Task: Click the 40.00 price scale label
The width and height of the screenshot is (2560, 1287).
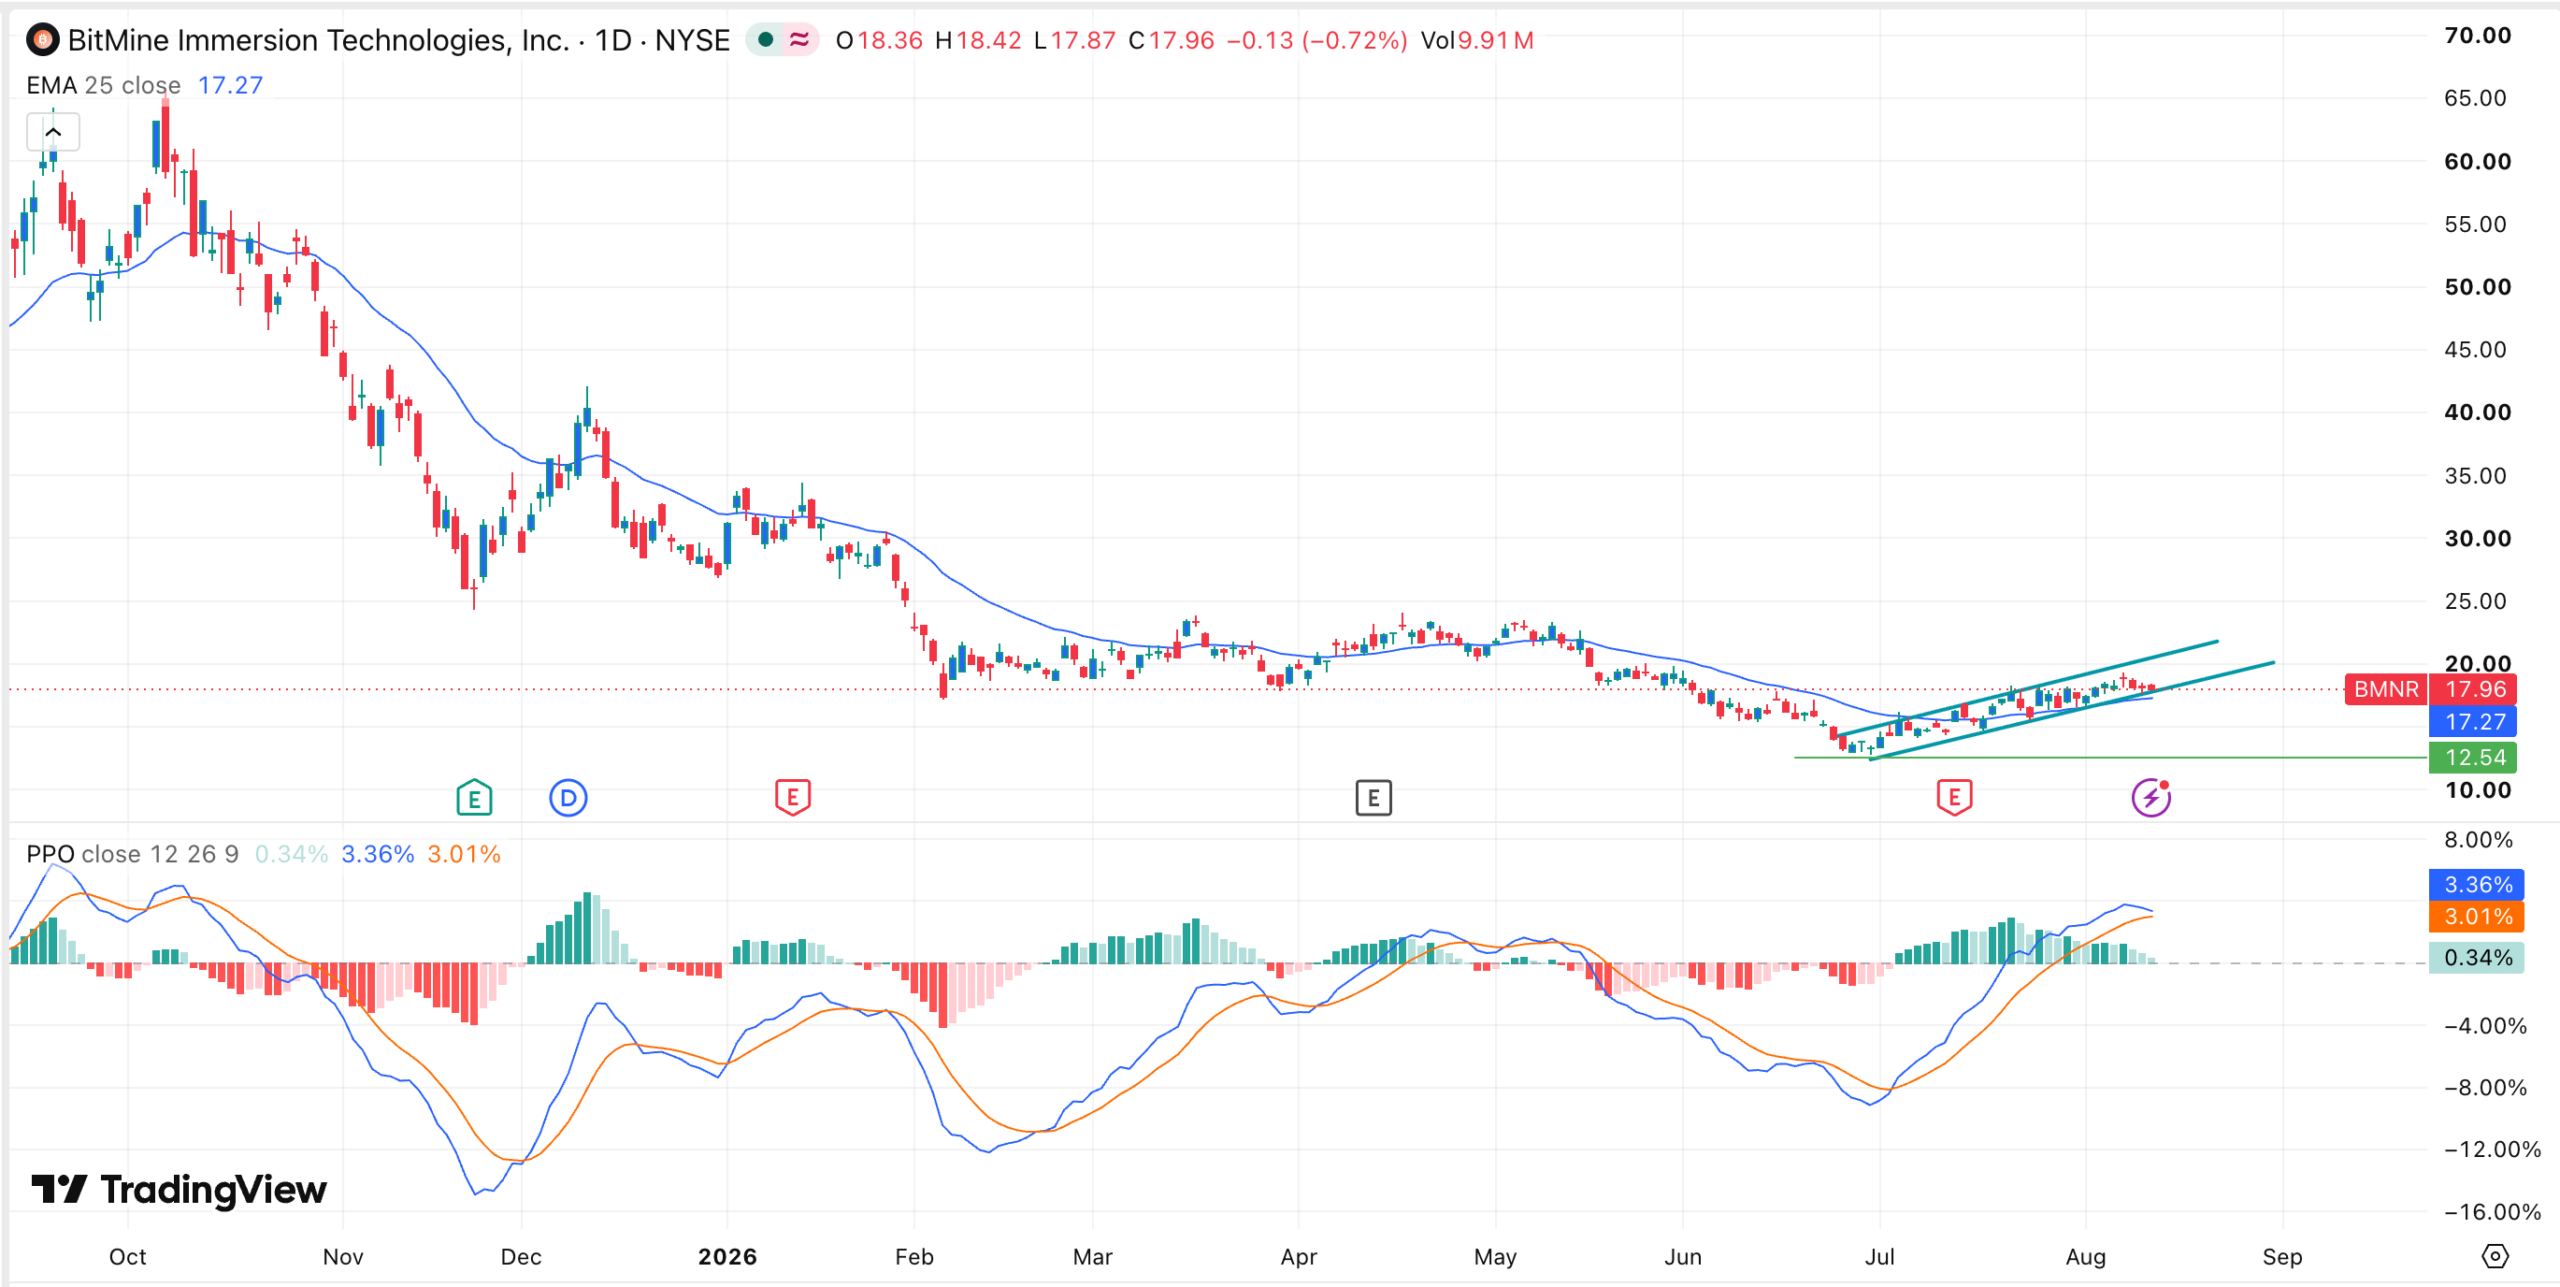Action: tap(2477, 412)
